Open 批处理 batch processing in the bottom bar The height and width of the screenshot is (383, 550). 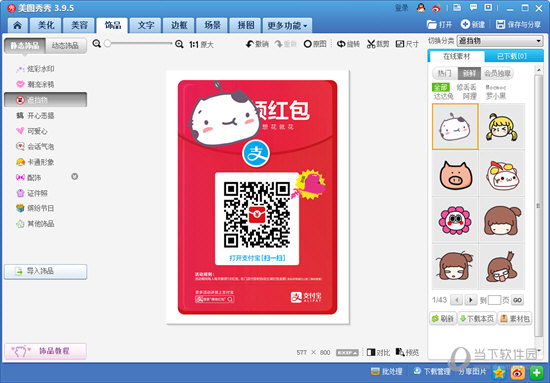coord(387,371)
